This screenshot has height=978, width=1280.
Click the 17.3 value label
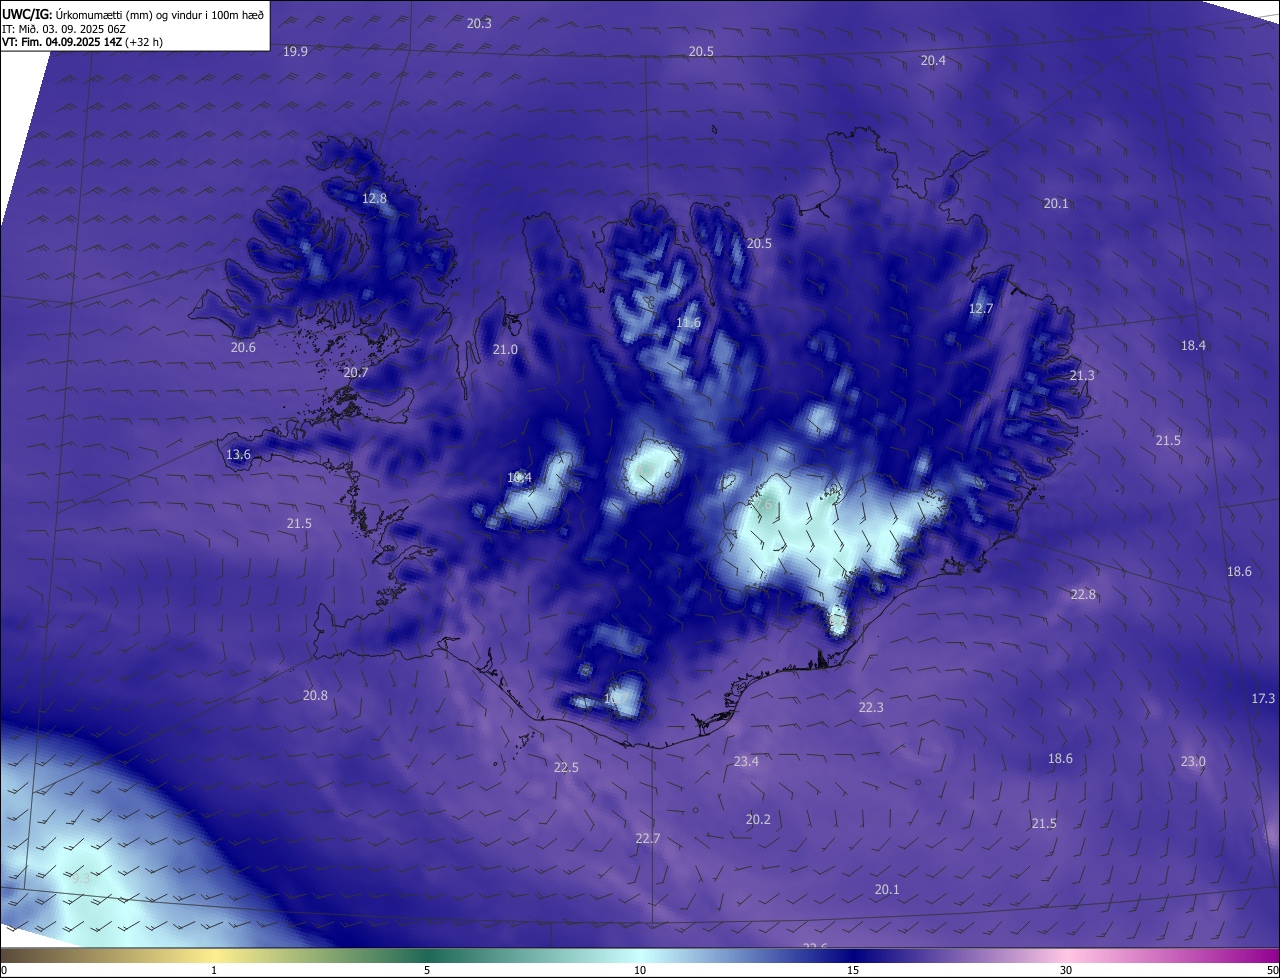[1263, 698]
